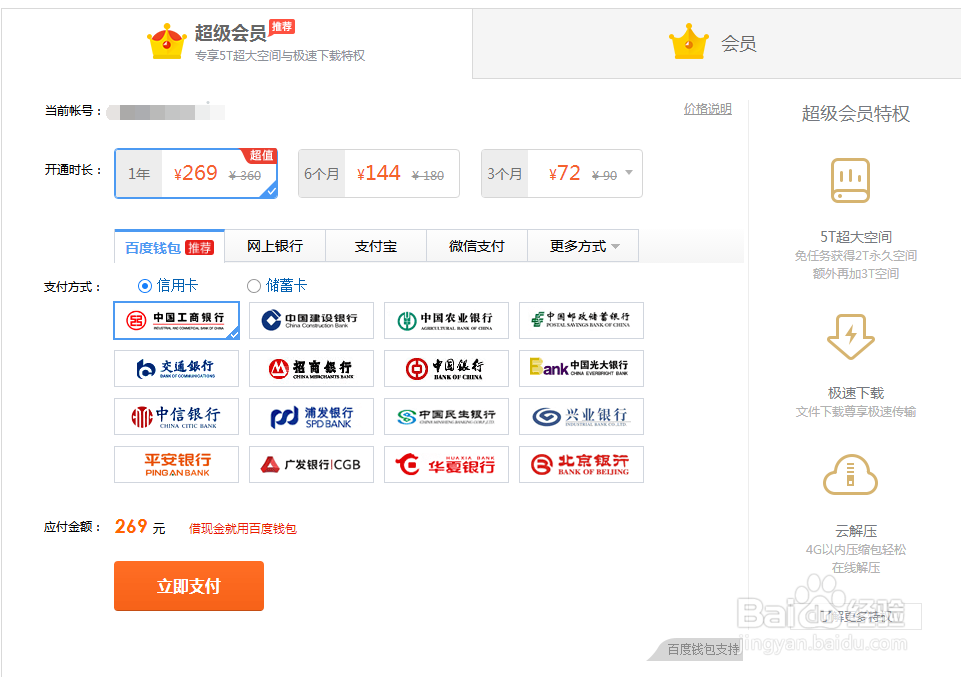Image resolution: width=961 pixels, height=677 pixels.
Task: Click the 超级会员特权 heading
Action: click(x=856, y=113)
